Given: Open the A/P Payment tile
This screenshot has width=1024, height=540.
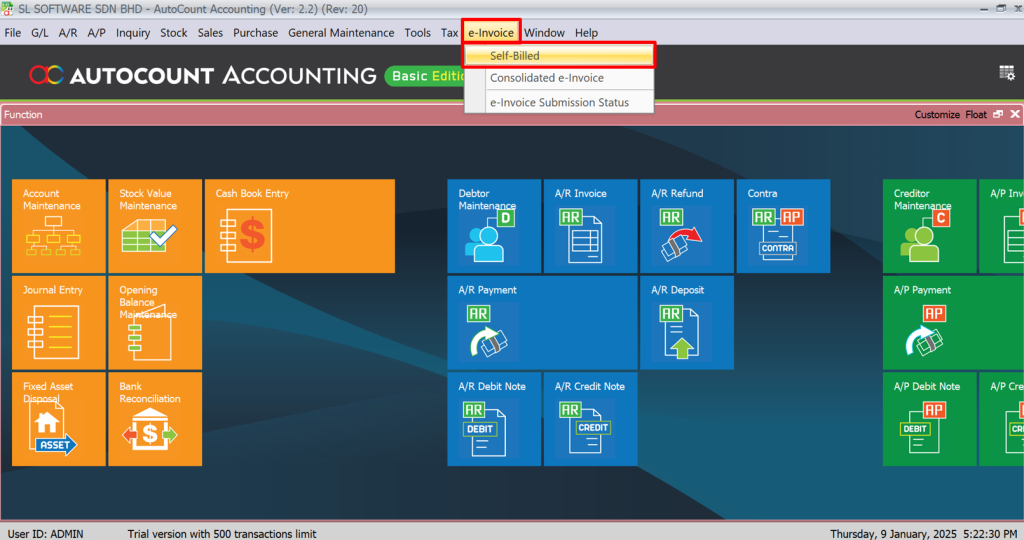Looking at the screenshot, I should point(953,323).
